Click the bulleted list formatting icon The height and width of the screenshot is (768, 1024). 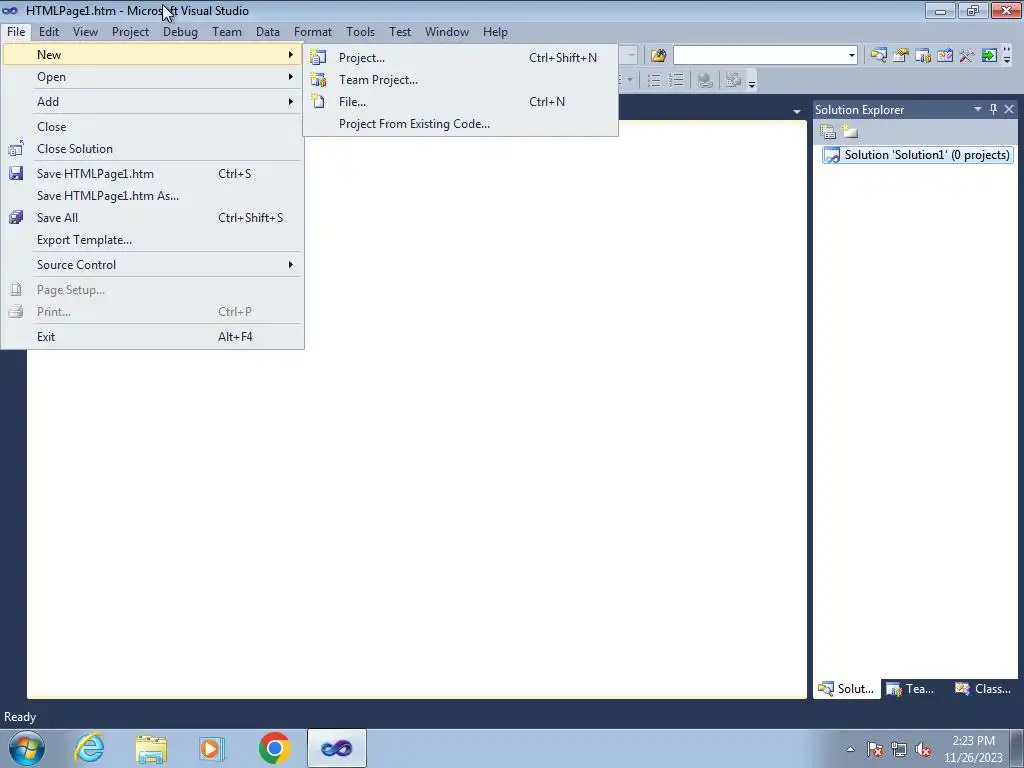pyautogui.click(x=654, y=80)
